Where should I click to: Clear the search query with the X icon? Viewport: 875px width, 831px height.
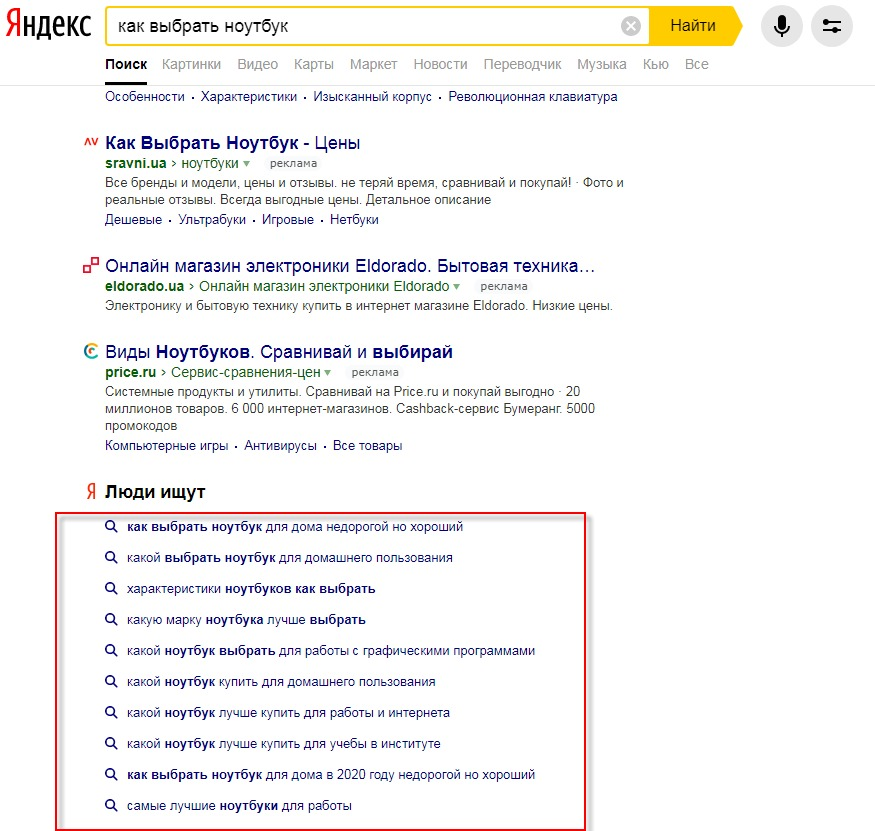pos(631,26)
